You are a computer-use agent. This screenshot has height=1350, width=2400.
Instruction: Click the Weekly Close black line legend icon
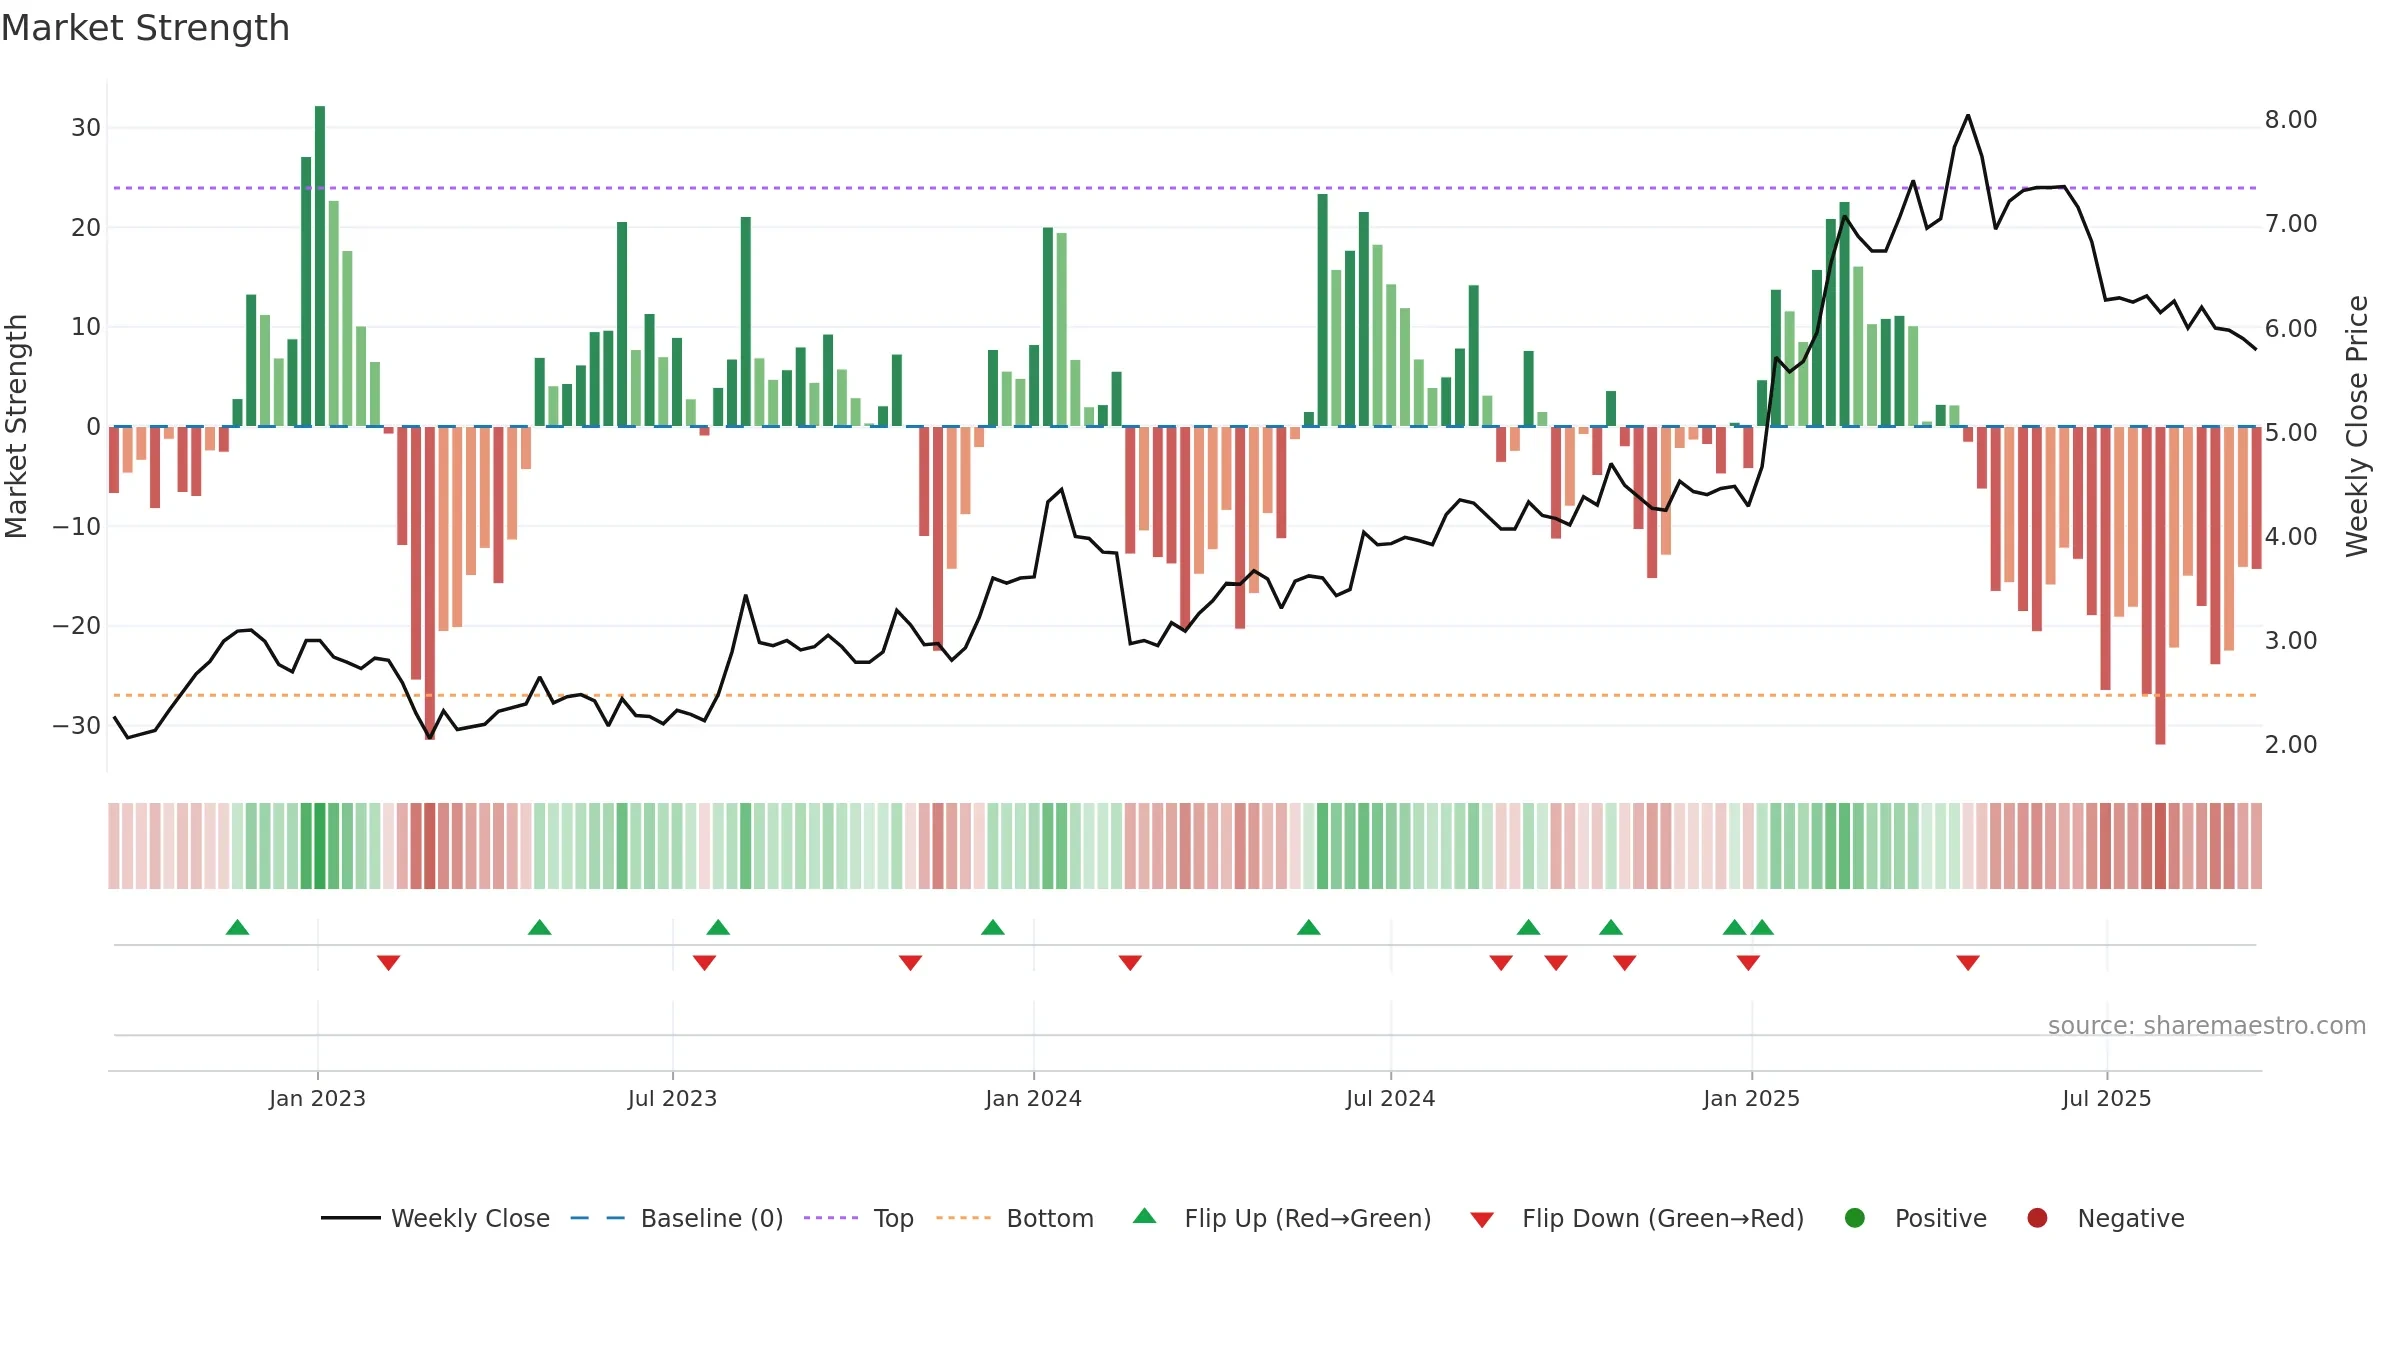click(351, 1218)
